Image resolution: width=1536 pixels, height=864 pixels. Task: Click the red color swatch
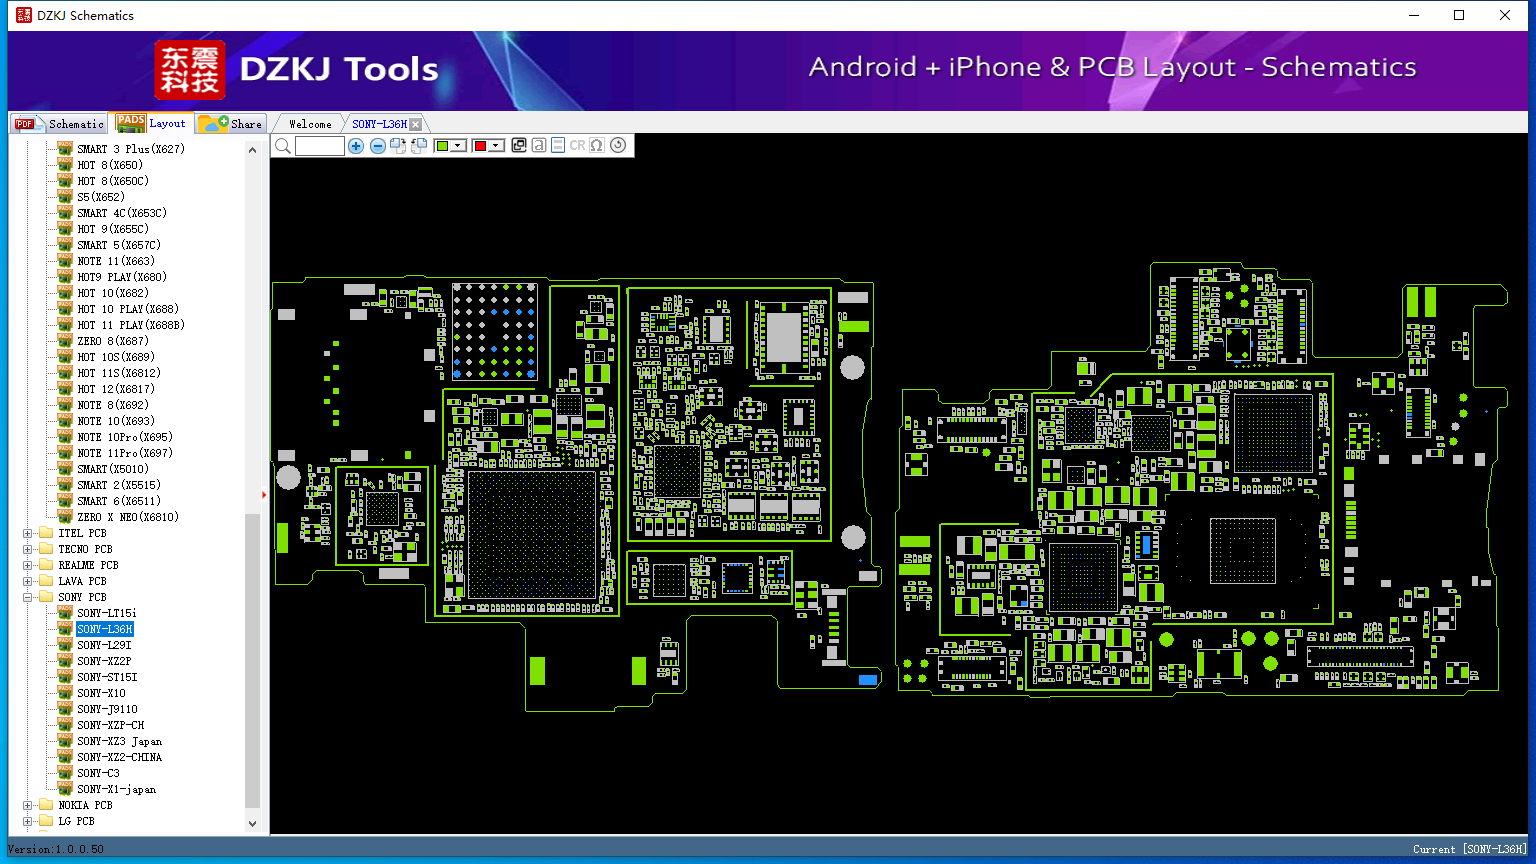point(480,146)
